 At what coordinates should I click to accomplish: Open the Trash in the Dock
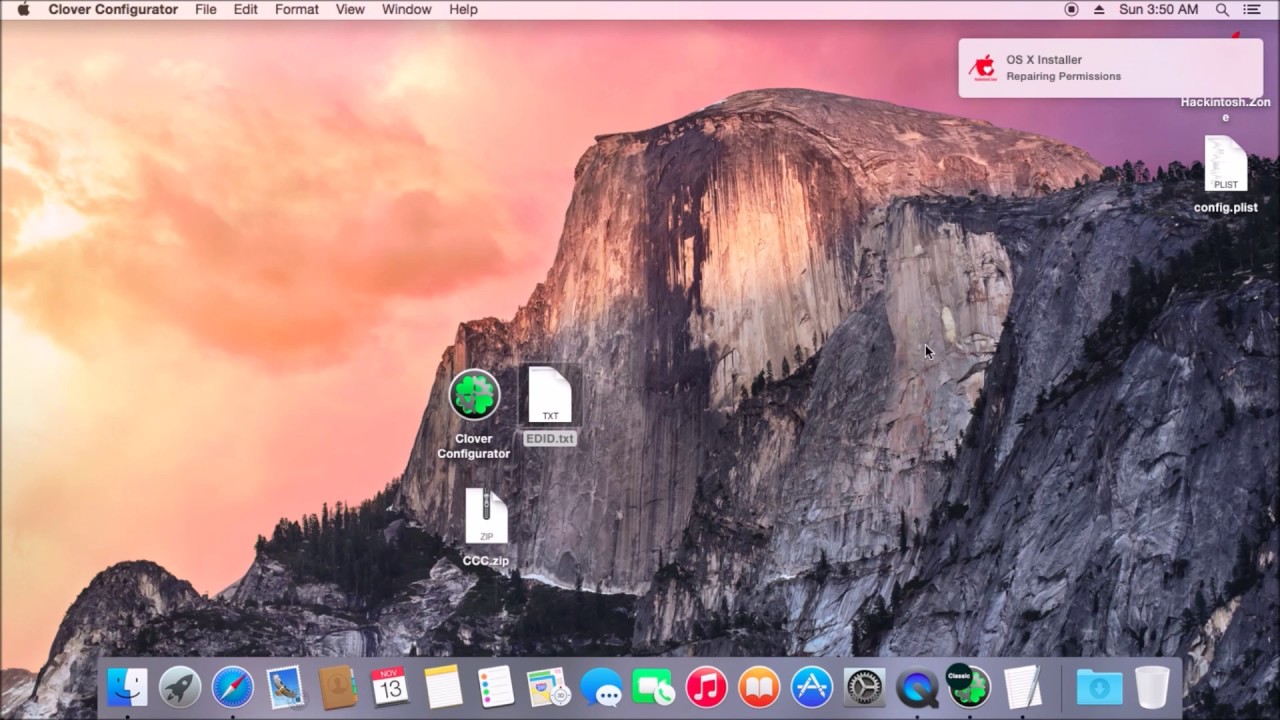tap(1152, 687)
